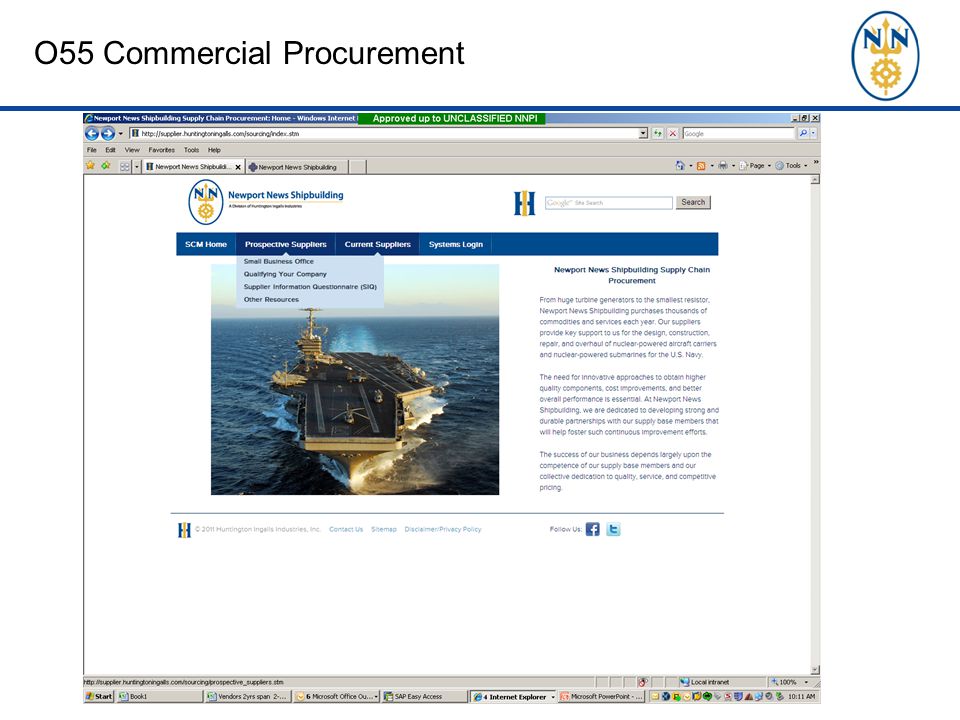
Task: Click the Newport News Shipbuilding logo on page
Action: pyautogui.click(x=266, y=201)
